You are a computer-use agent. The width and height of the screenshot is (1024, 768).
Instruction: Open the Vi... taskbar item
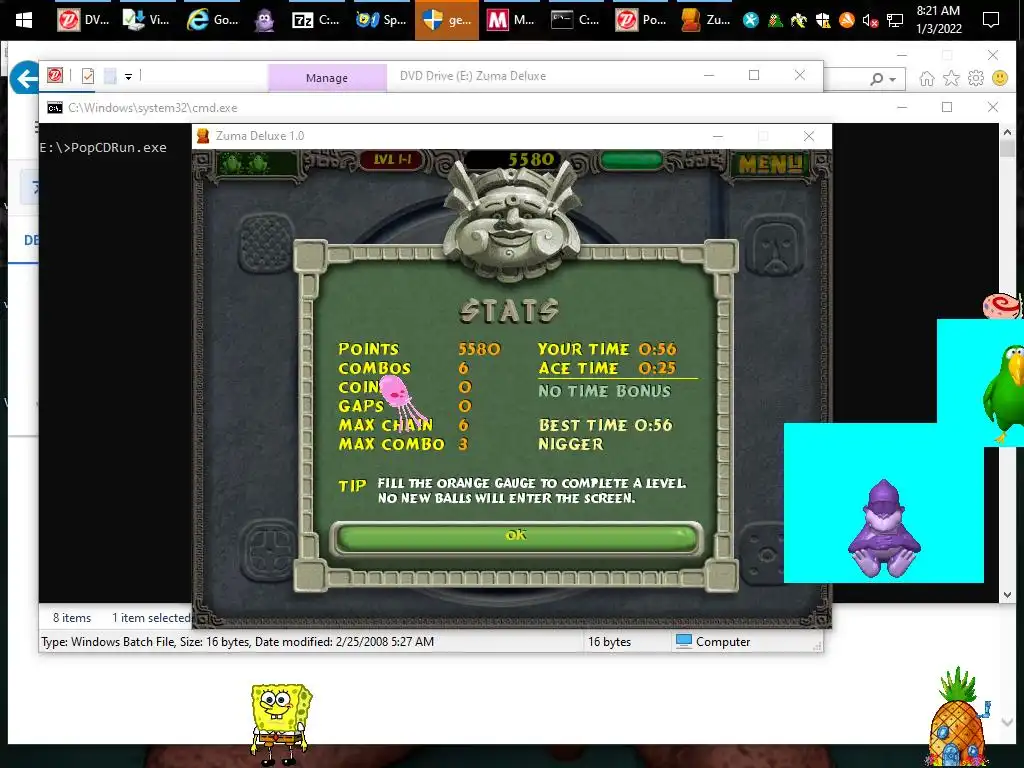click(x=148, y=20)
